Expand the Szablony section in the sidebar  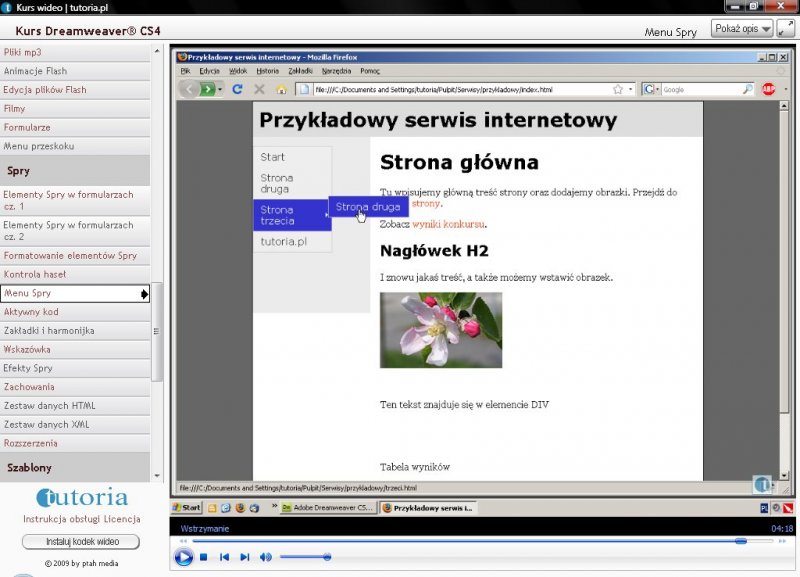click(30, 467)
